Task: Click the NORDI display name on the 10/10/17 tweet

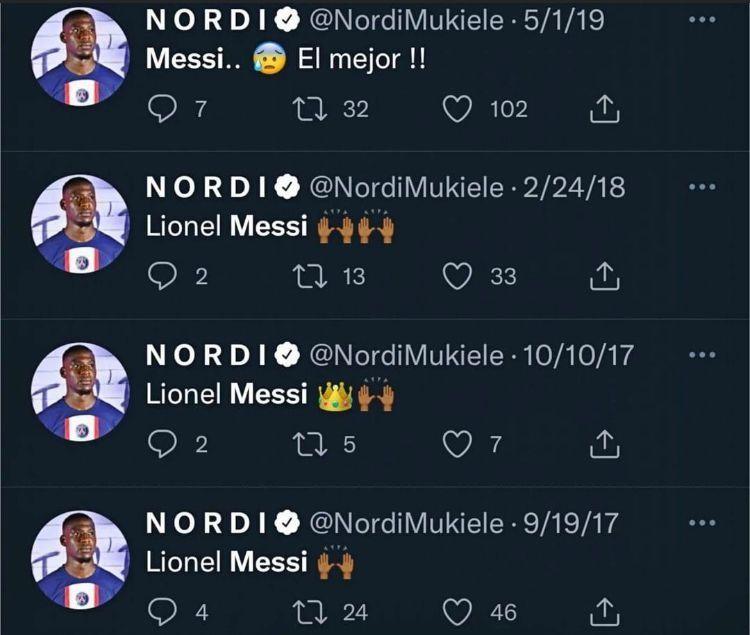Action: [x=208, y=355]
